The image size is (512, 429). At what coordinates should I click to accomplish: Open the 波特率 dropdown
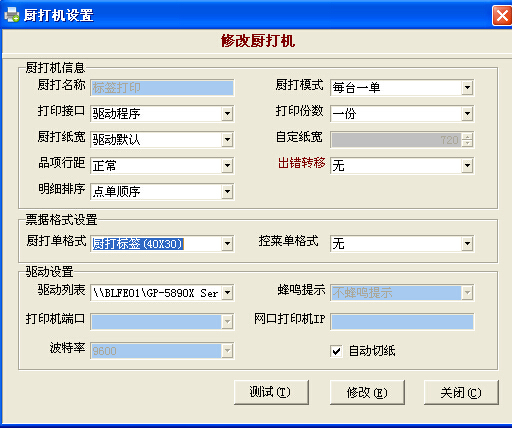227,351
